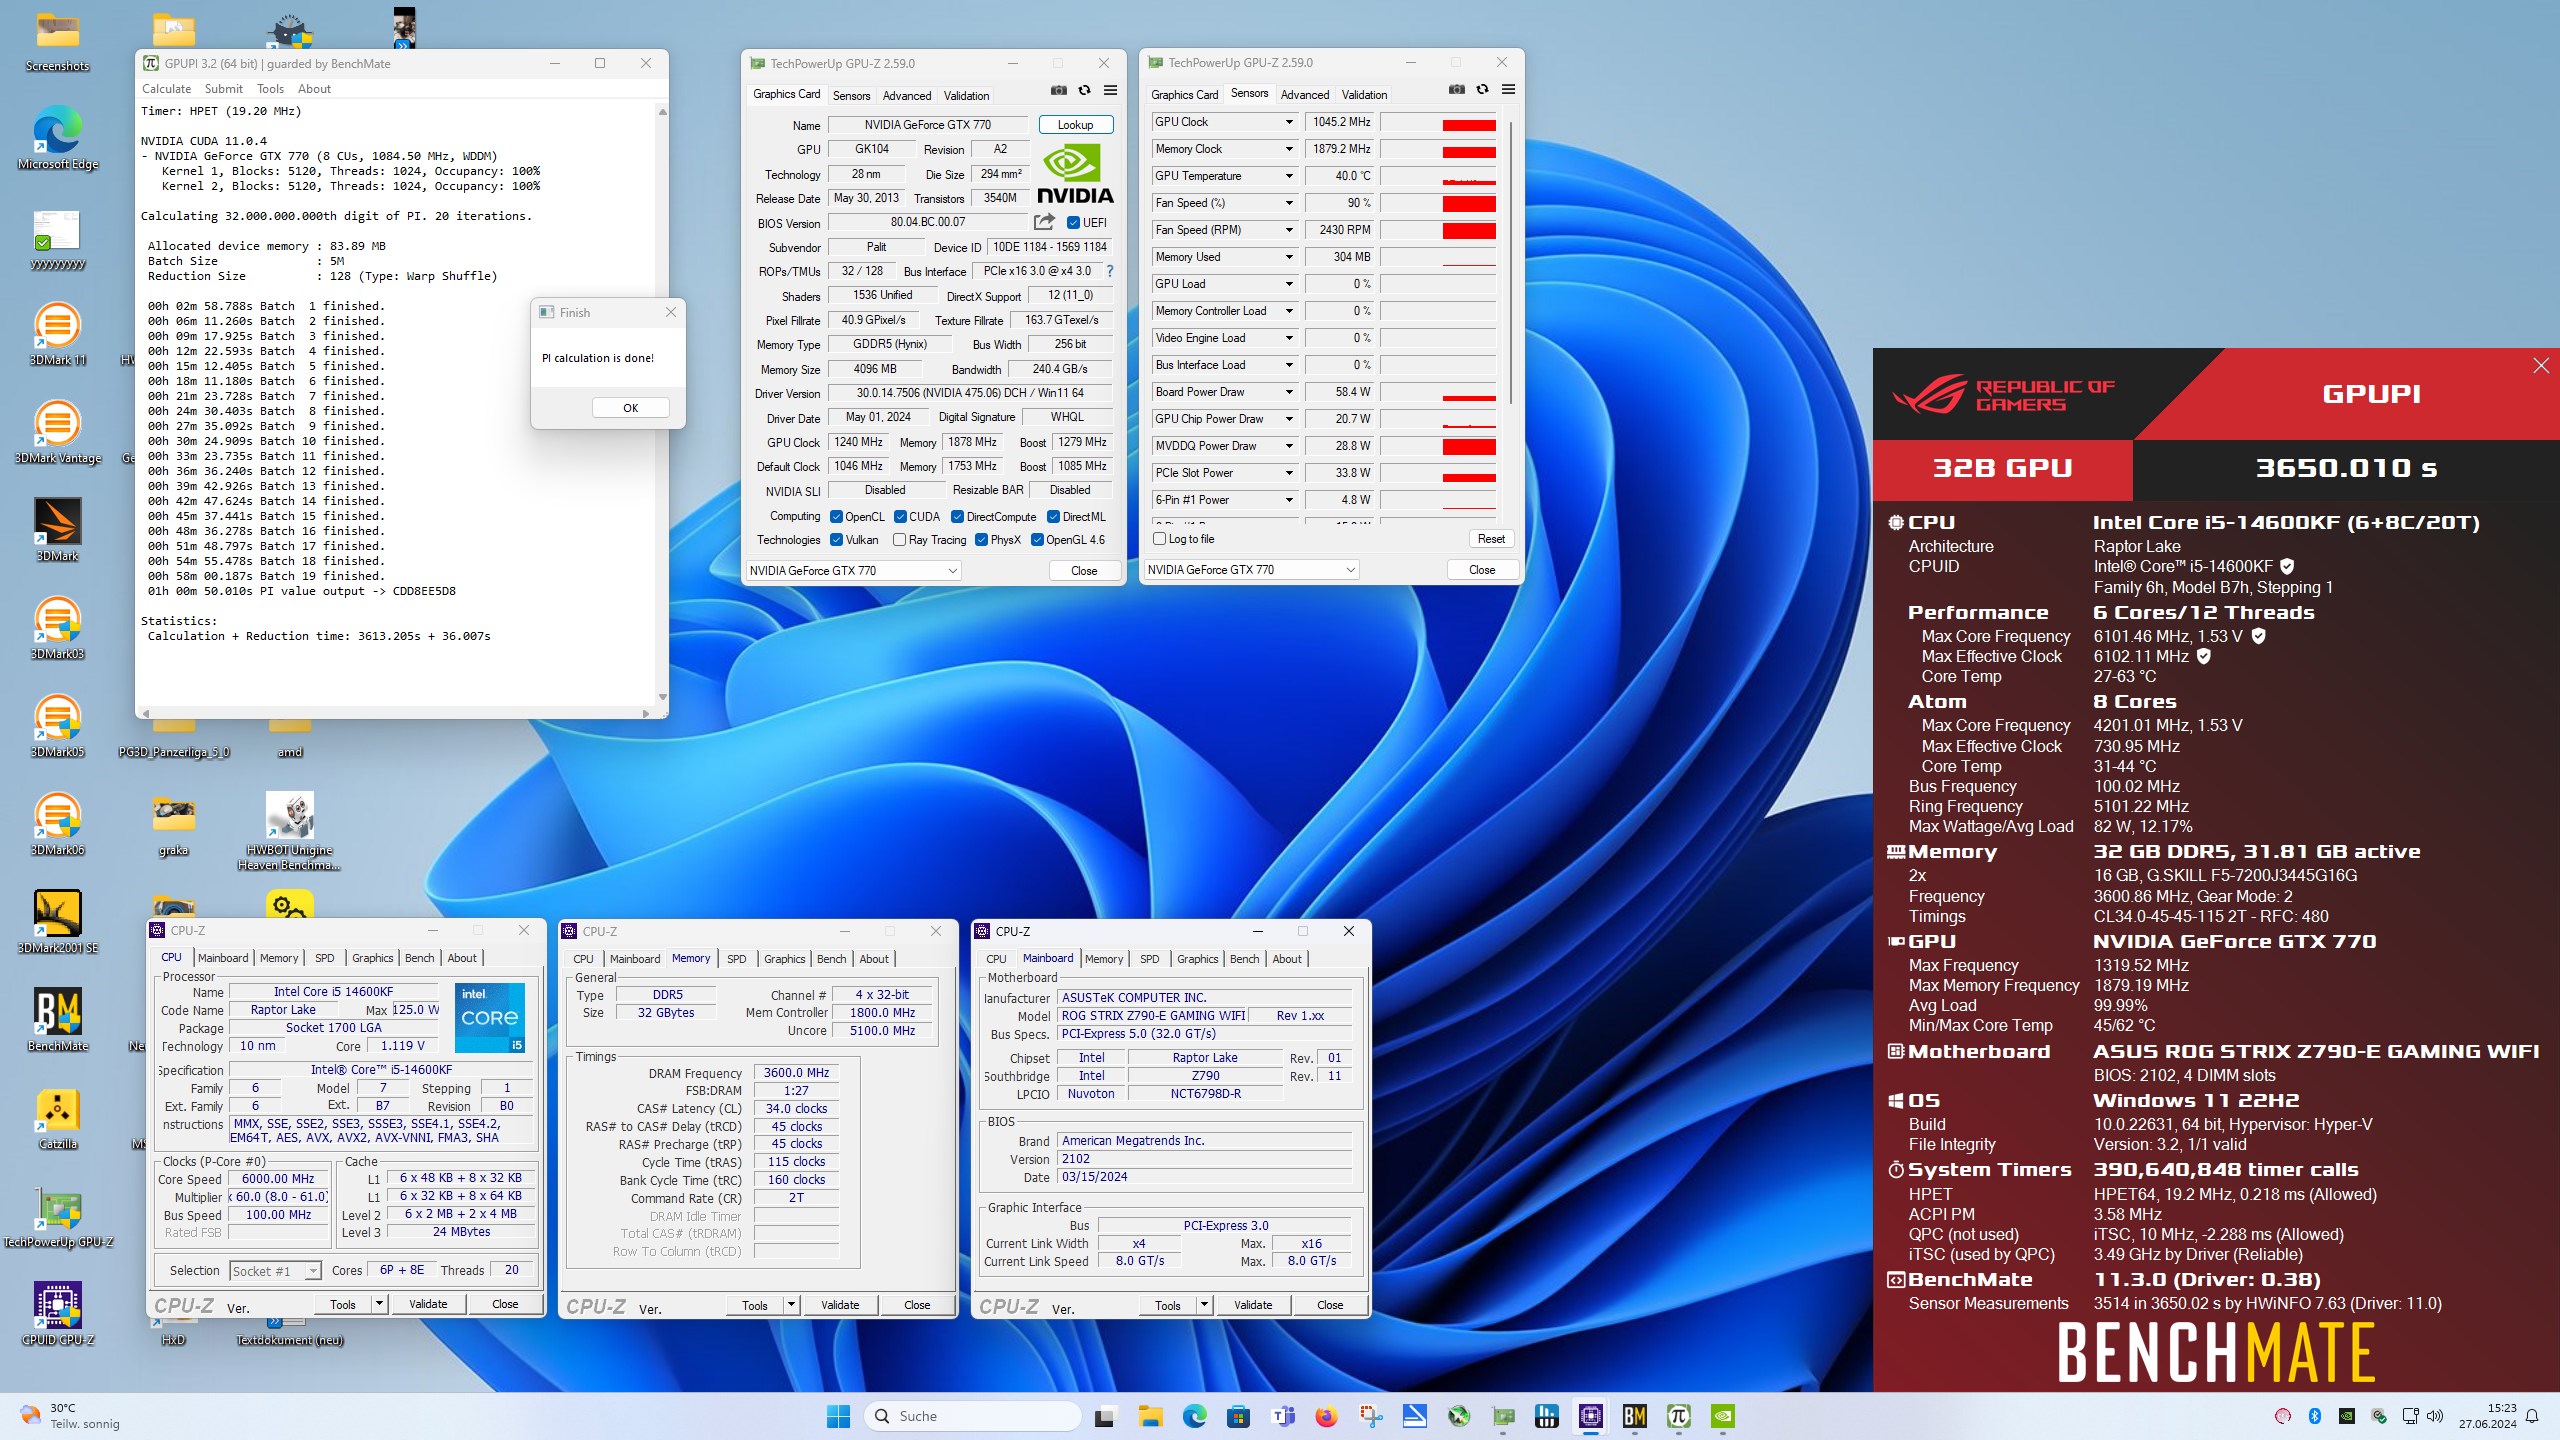Click the BIOS export share icon in GPU-Z
This screenshot has width=2560, height=1440.
1045,222
